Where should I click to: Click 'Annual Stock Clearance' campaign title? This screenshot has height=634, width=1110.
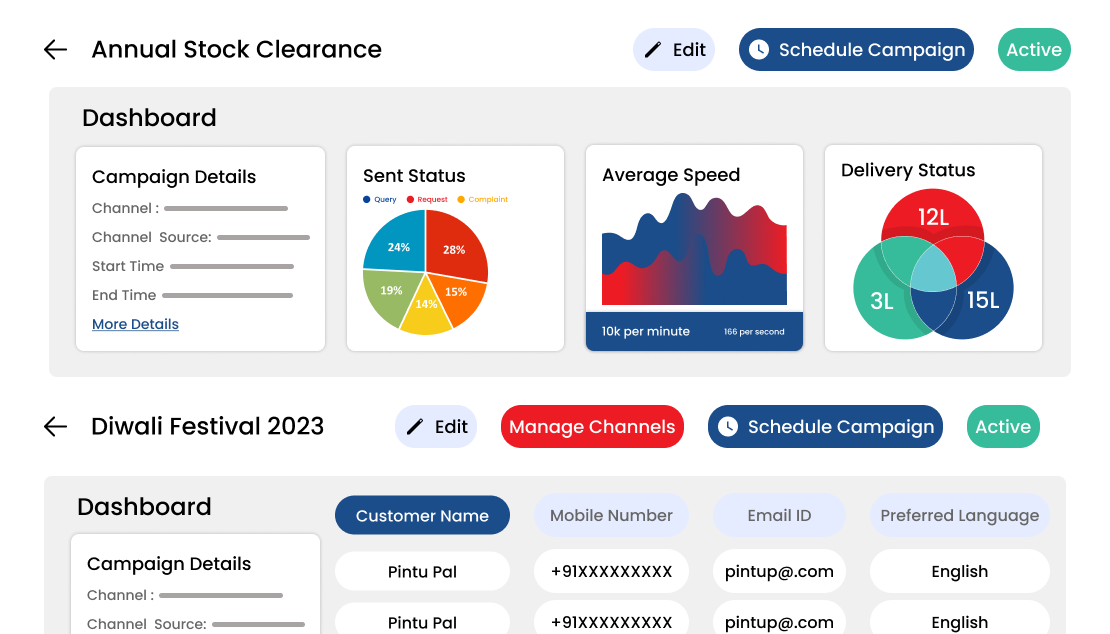tap(236, 50)
